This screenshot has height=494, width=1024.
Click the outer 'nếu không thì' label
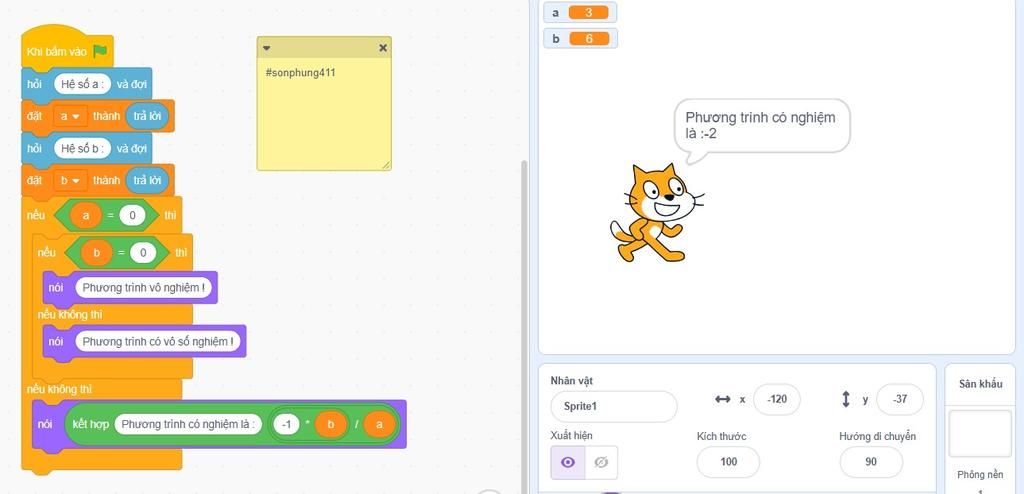coord(59,389)
